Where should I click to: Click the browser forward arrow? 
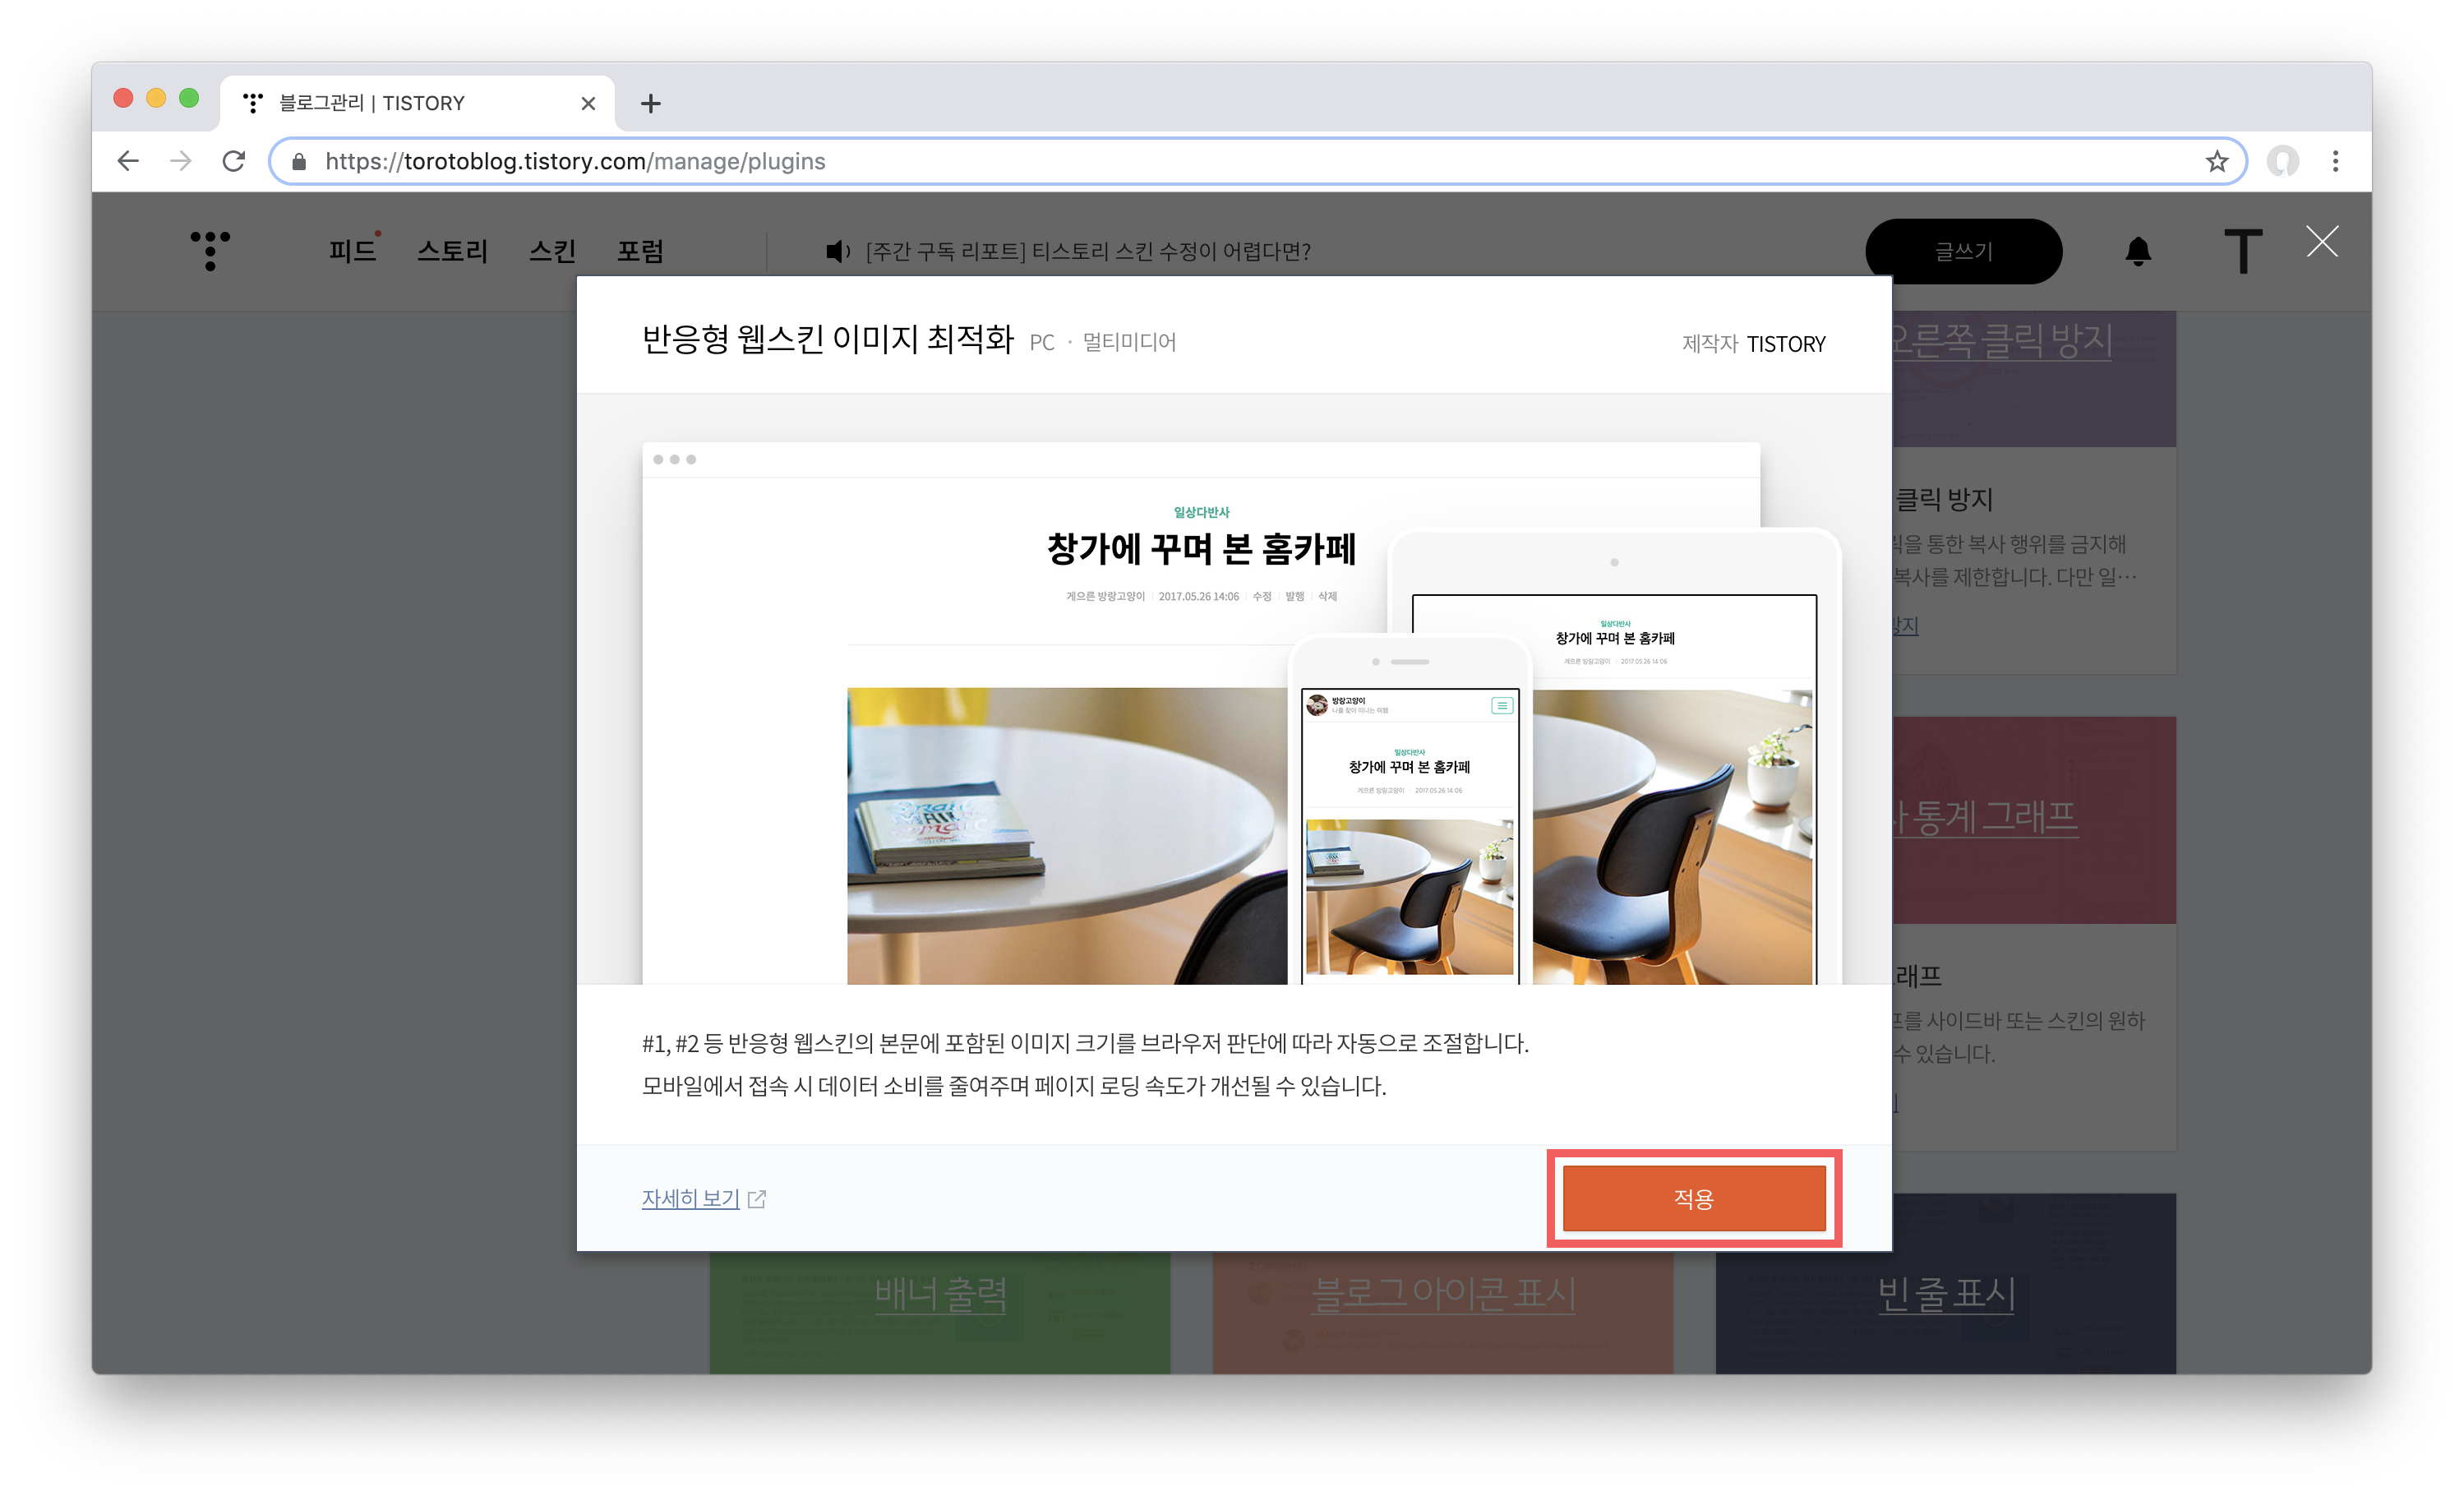click(x=181, y=161)
